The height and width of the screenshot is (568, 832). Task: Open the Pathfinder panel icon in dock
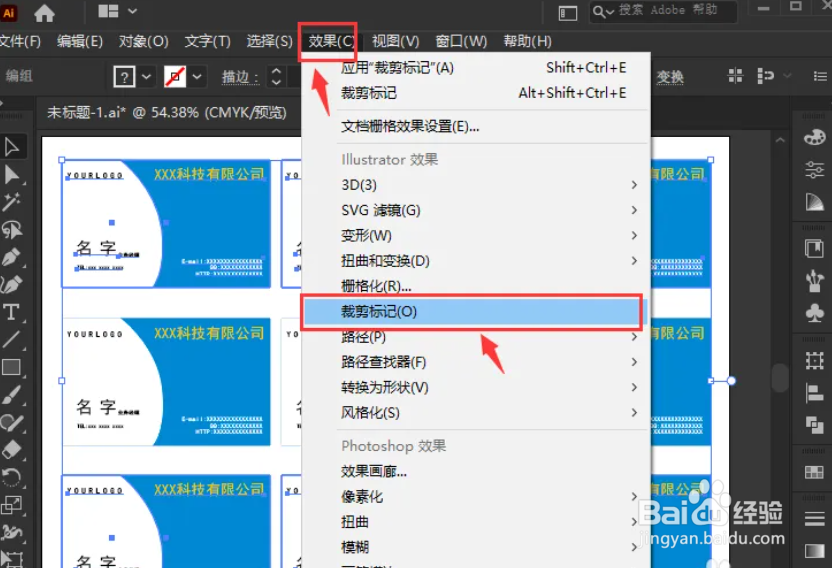(814, 425)
